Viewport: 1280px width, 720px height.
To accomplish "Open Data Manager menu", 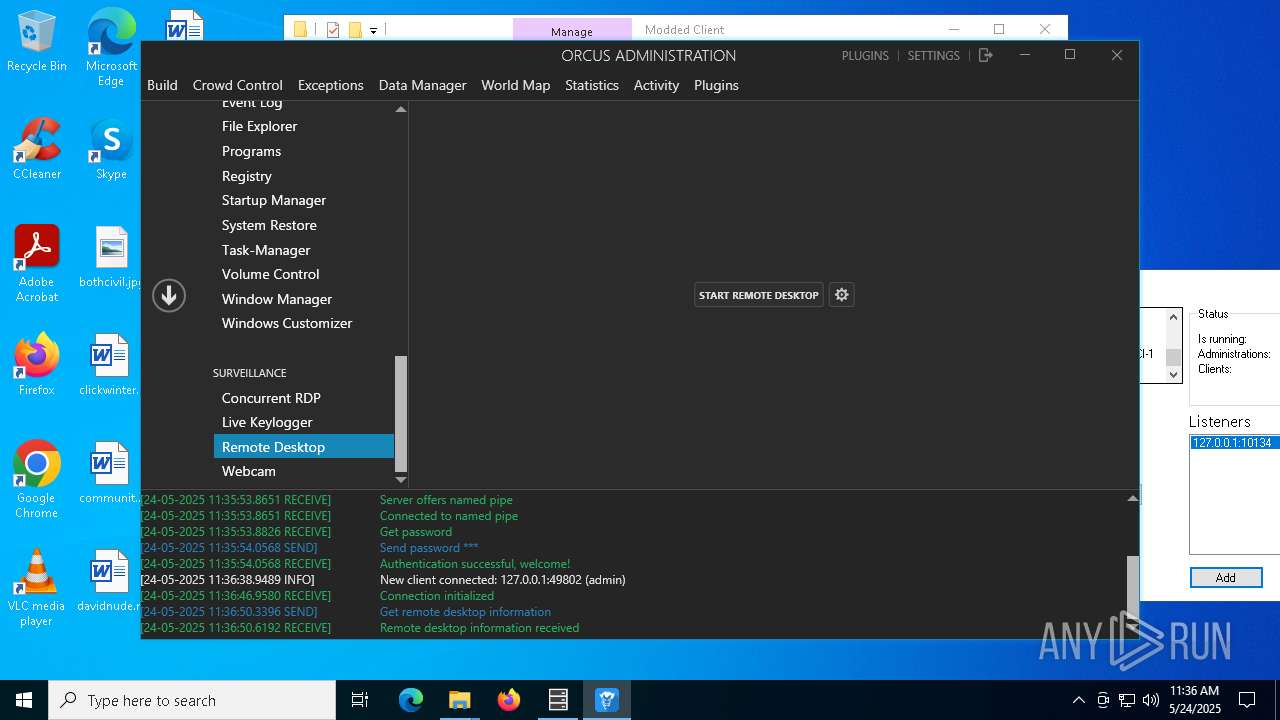I will coord(422,85).
